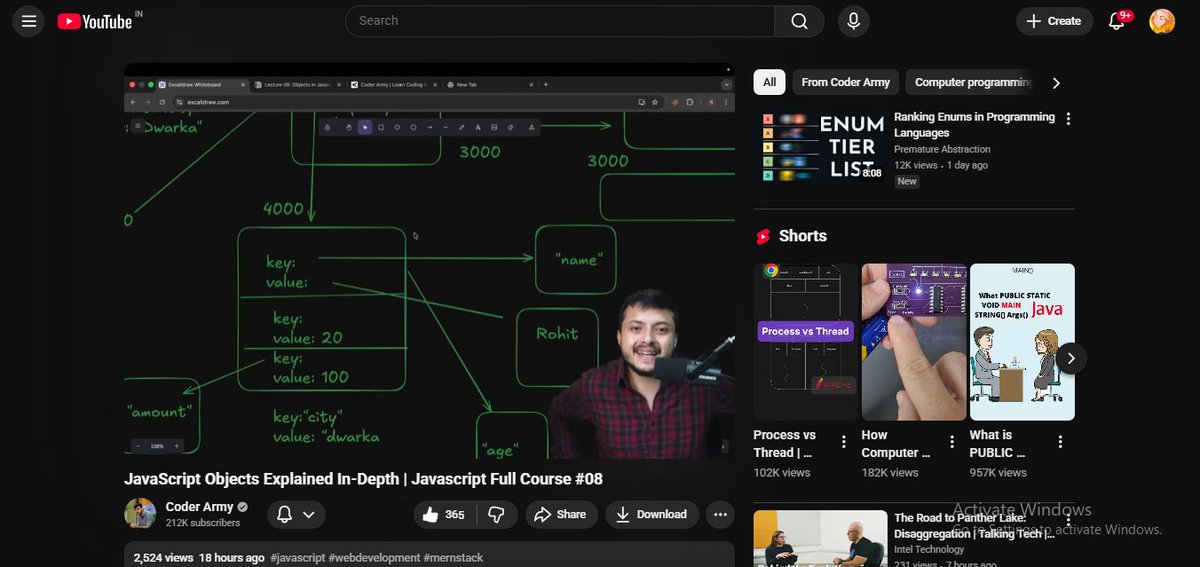The width and height of the screenshot is (1200, 567).
Task: Show next Shorts with arrow button
Action: 1071,358
